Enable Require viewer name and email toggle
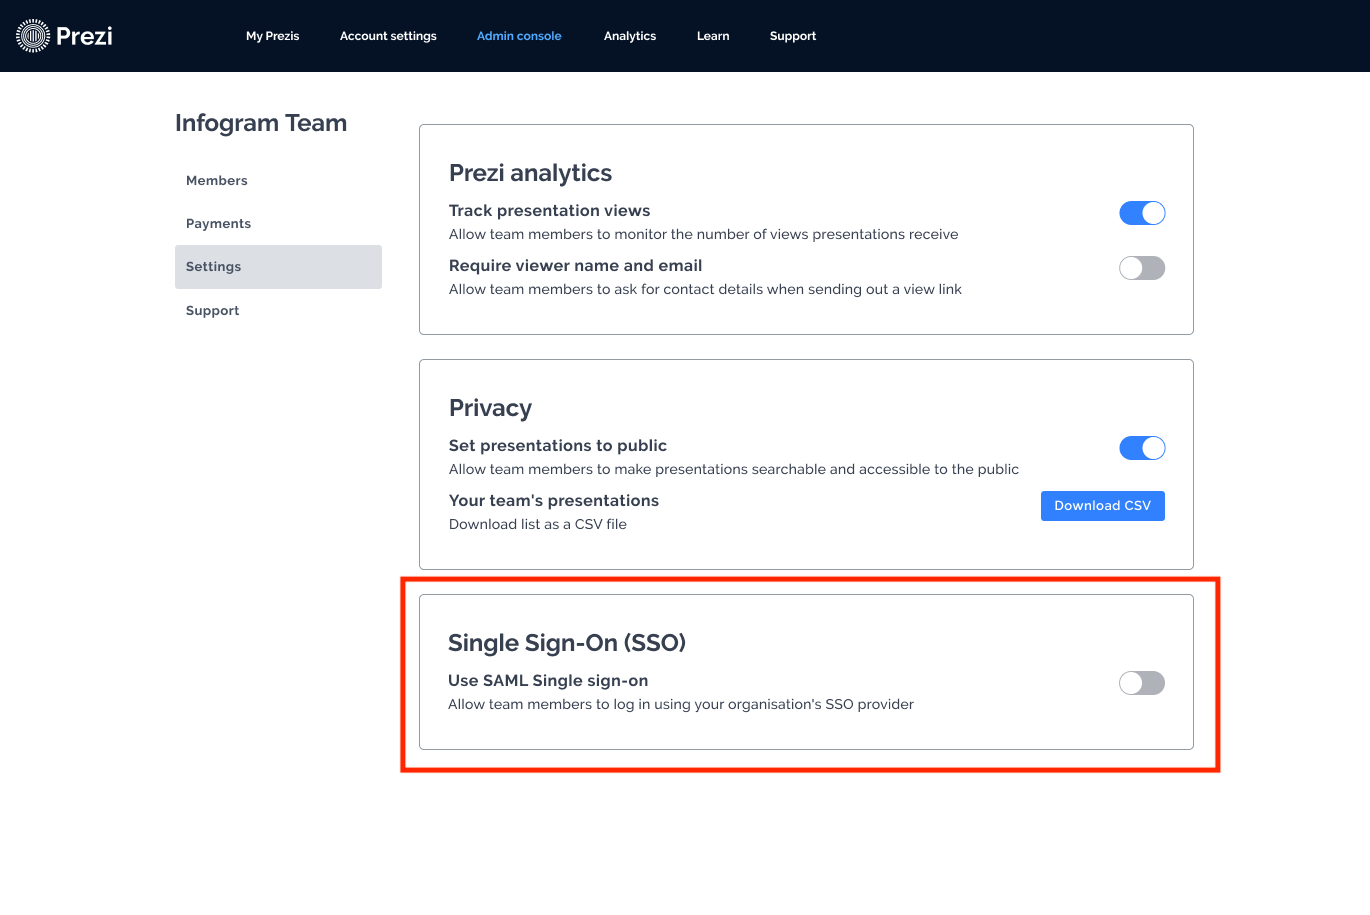The height and width of the screenshot is (915, 1370). click(1141, 268)
